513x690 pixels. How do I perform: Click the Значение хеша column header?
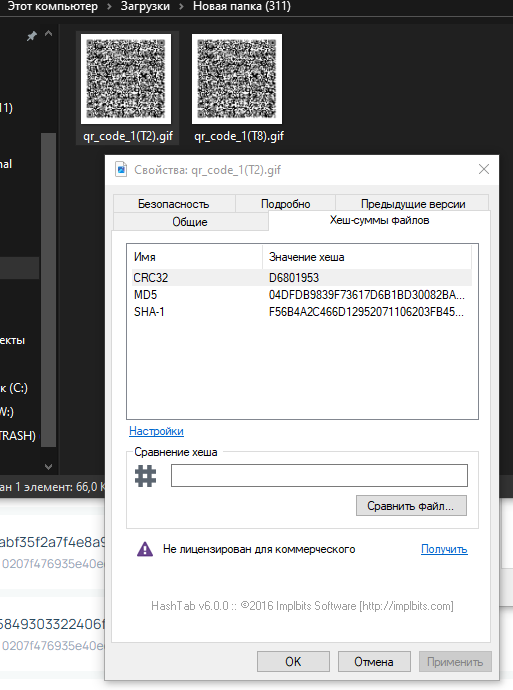[x=367, y=257]
